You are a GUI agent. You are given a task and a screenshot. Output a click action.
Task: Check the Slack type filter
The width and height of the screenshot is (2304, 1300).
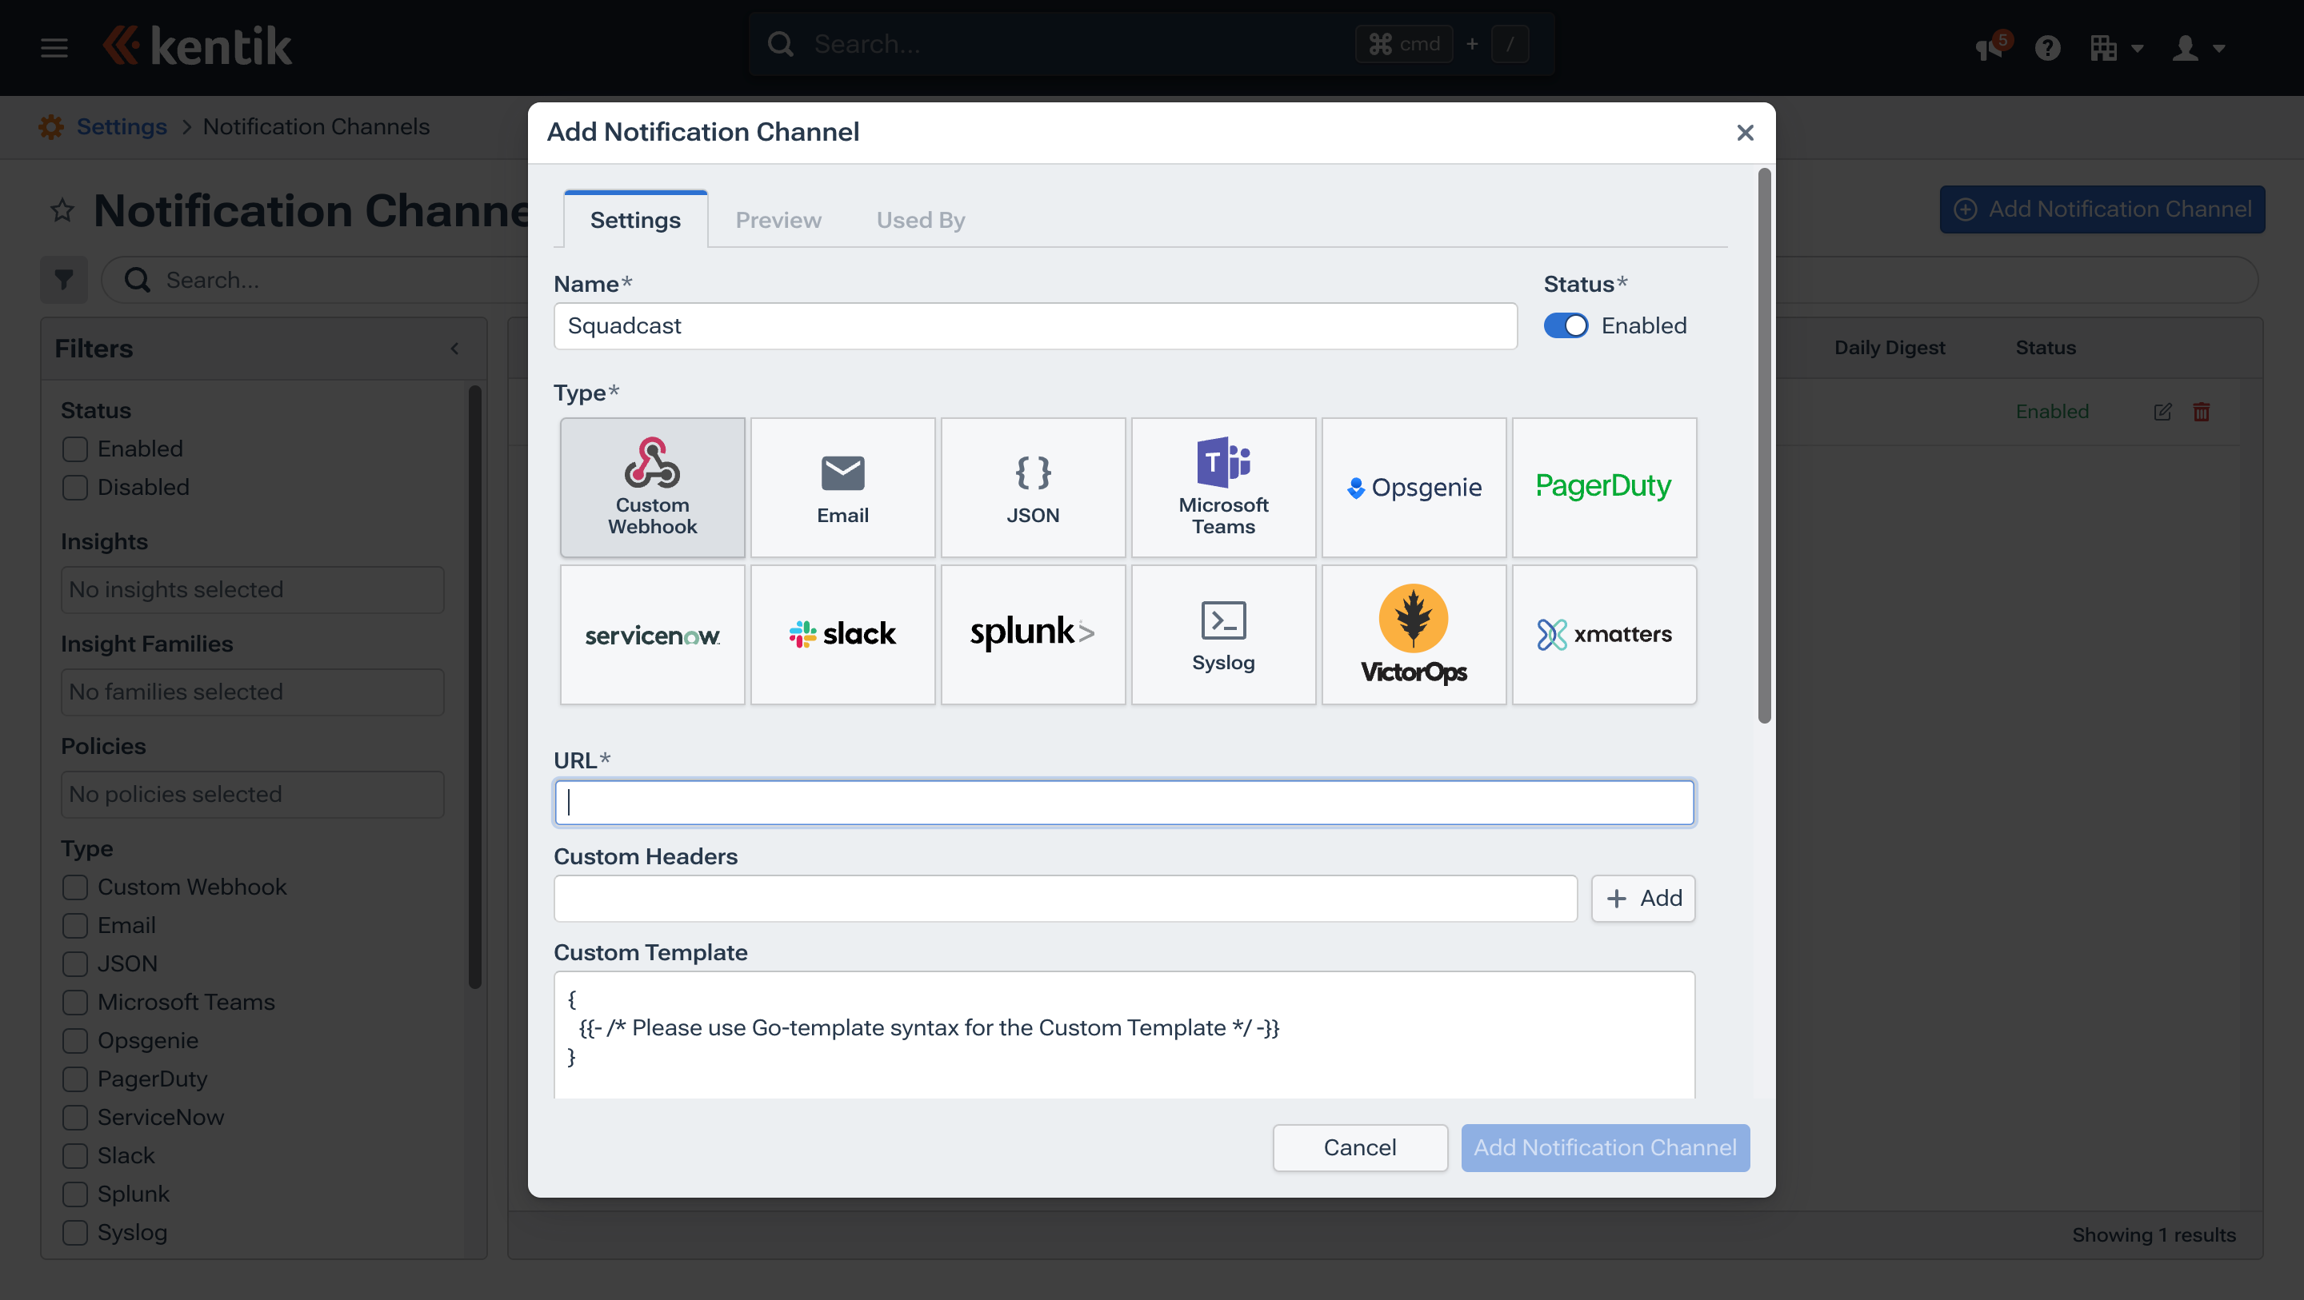pyautogui.click(x=75, y=1156)
